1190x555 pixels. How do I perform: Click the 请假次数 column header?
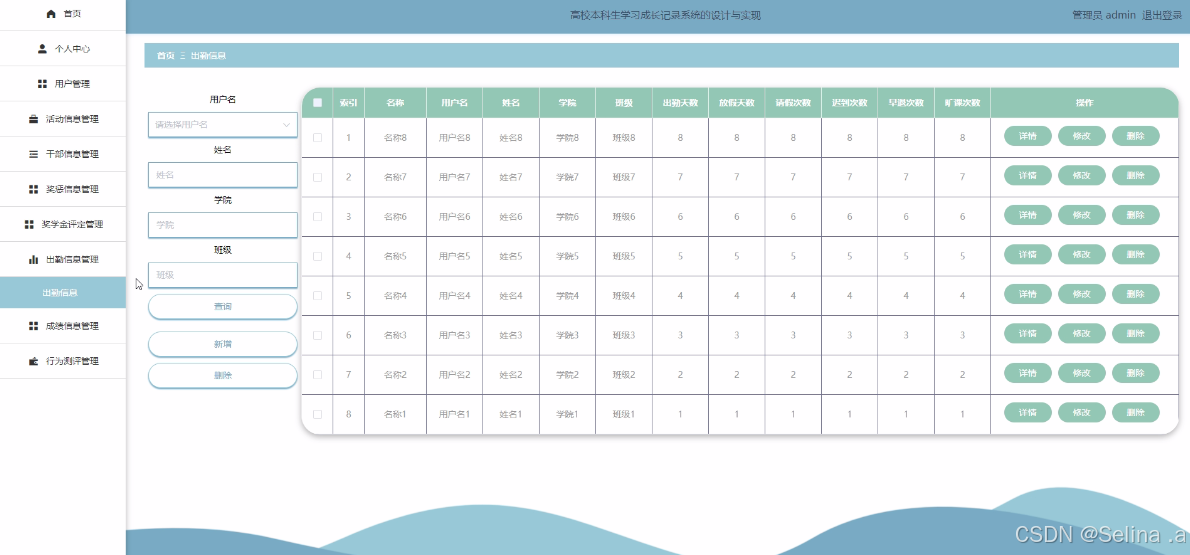click(793, 102)
